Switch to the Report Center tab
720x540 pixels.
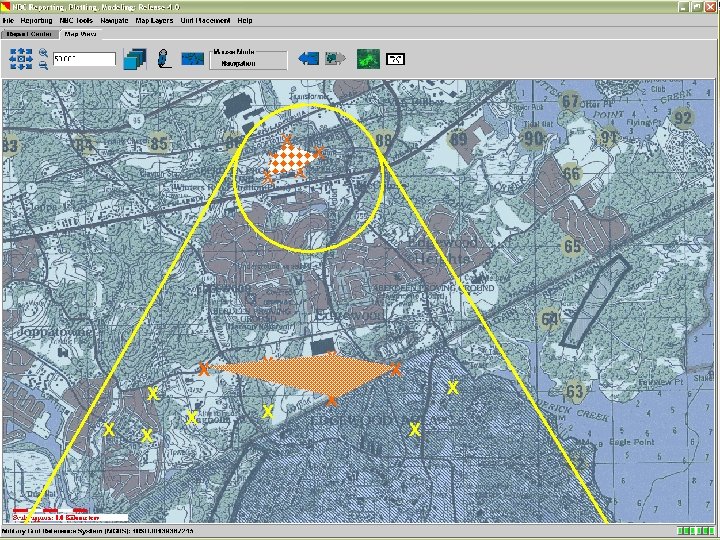tap(29, 34)
